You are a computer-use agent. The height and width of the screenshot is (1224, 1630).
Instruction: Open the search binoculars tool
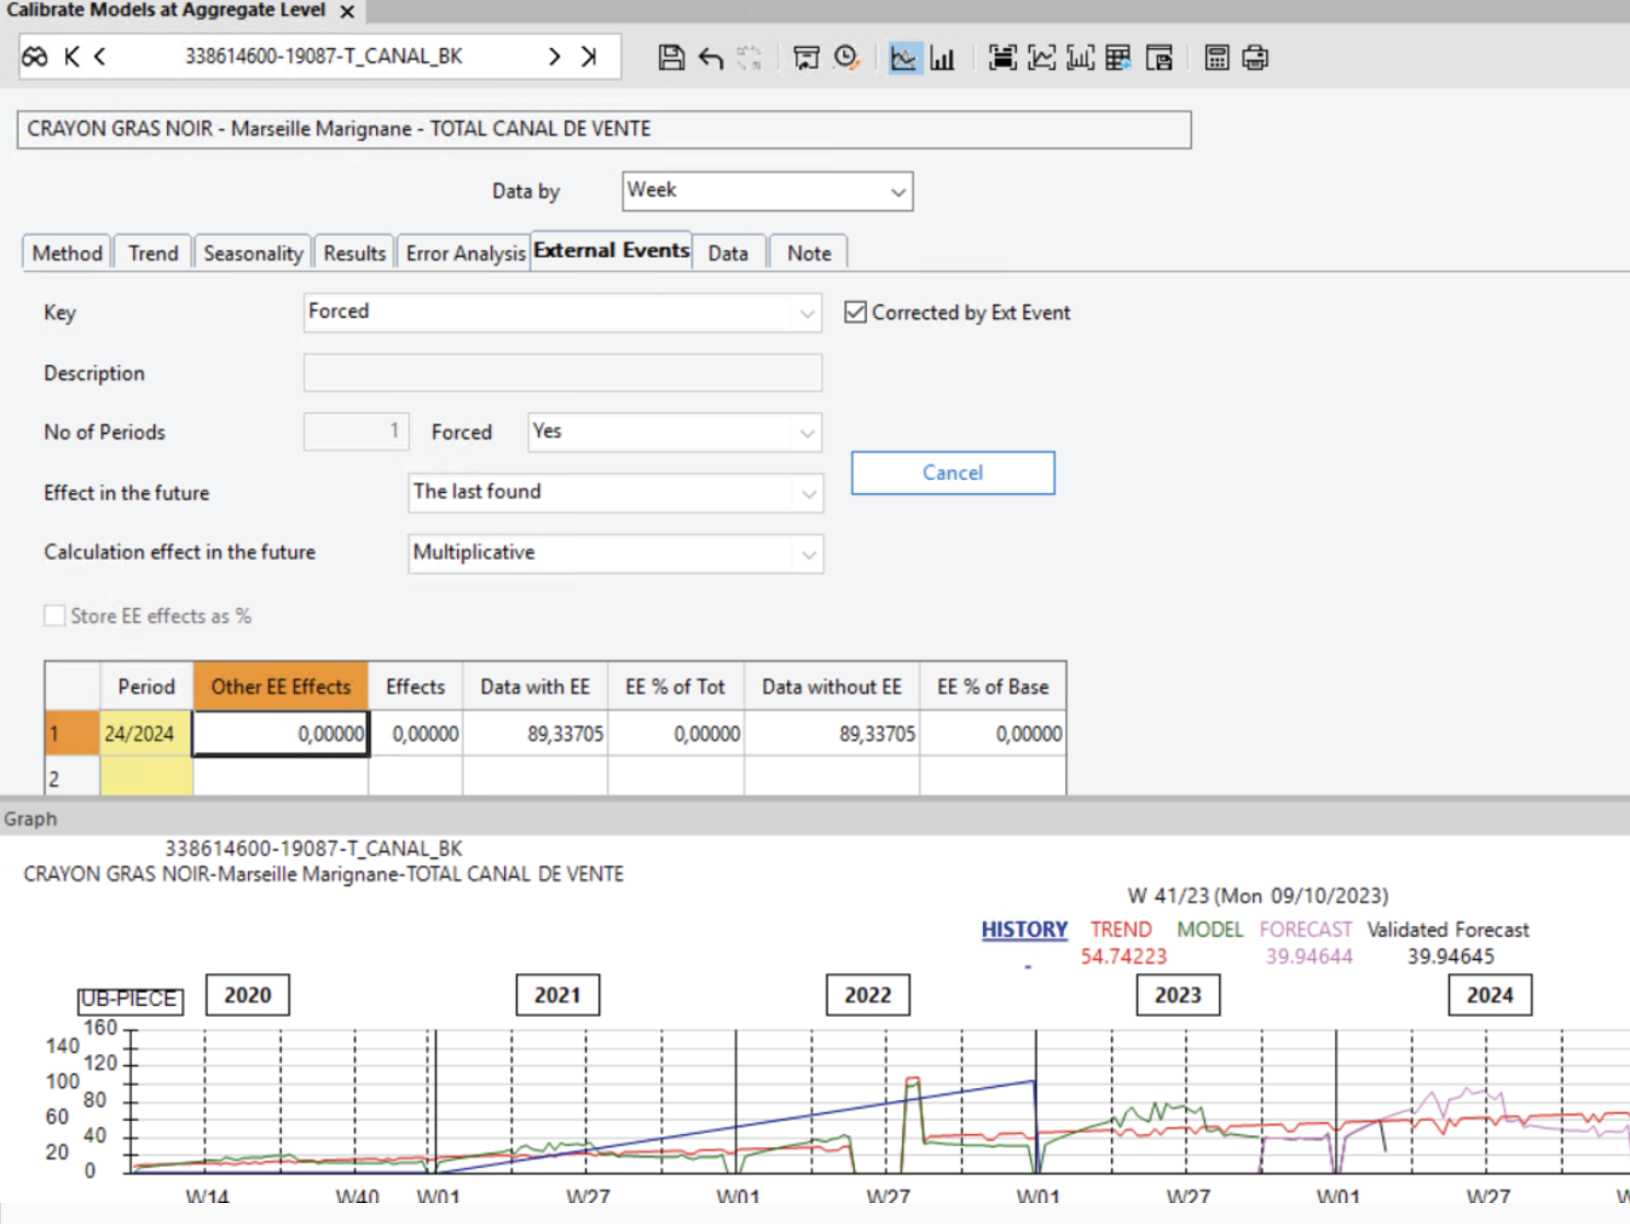[33, 56]
